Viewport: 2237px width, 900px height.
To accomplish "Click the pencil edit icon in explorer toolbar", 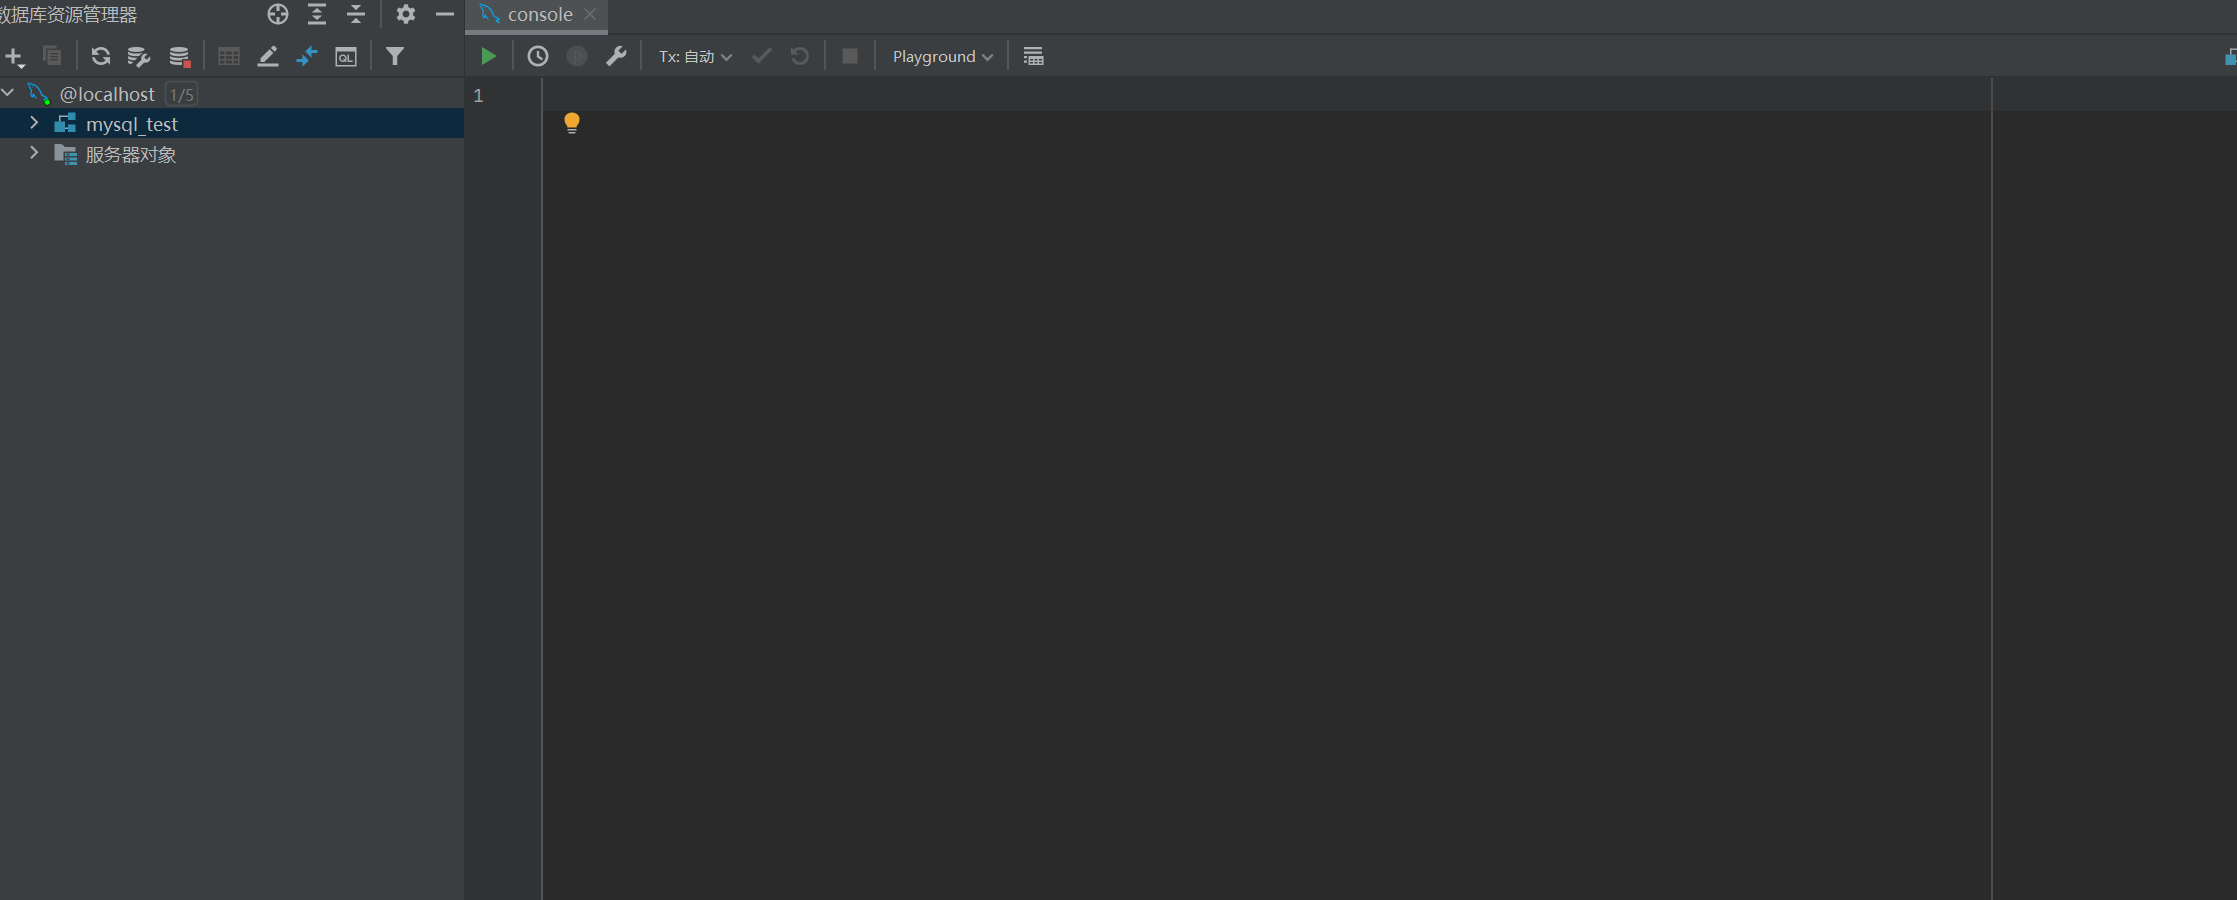I will (x=268, y=56).
